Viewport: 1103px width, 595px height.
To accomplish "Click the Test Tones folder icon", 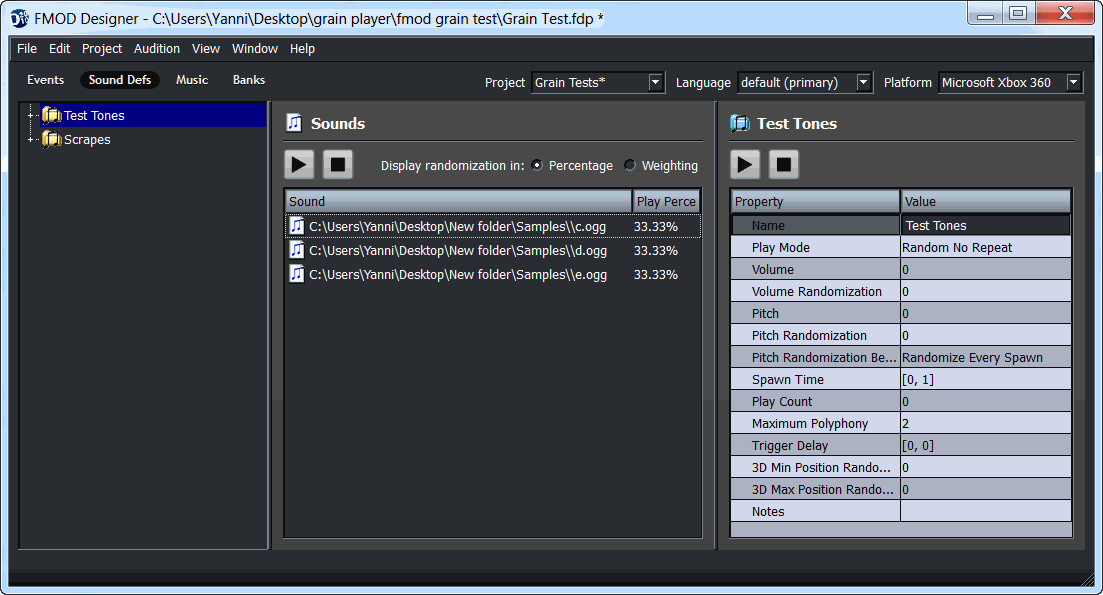I will click(51, 115).
